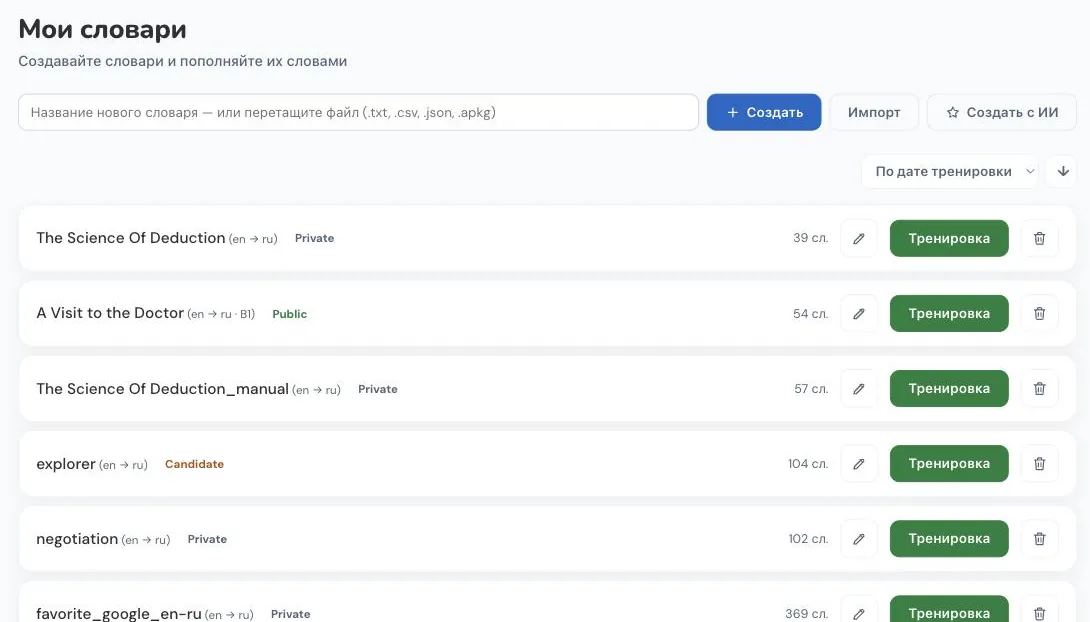Click Создать с ИИ button
Viewport: 1090px width, 622px height.
[1002, 113]
